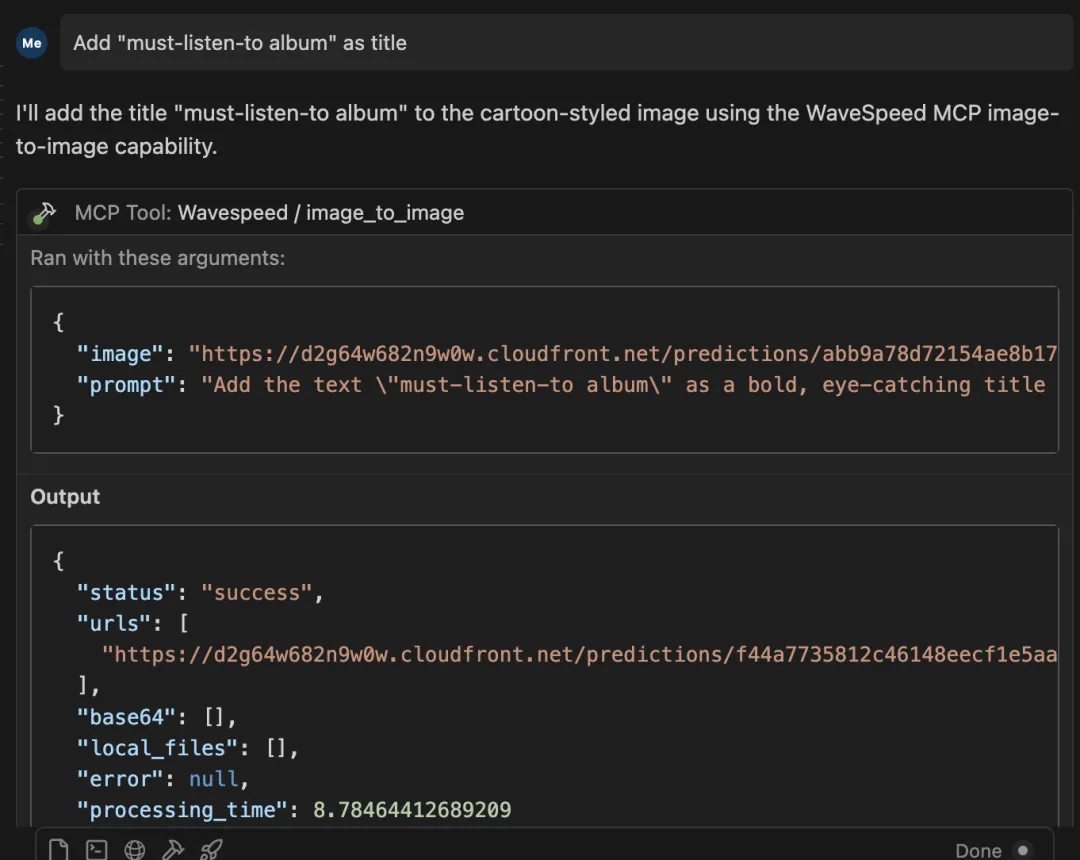The image size is (1080, 860).
Task: Click the Done label
Action: pyautogui.click(x=978, y=851)
